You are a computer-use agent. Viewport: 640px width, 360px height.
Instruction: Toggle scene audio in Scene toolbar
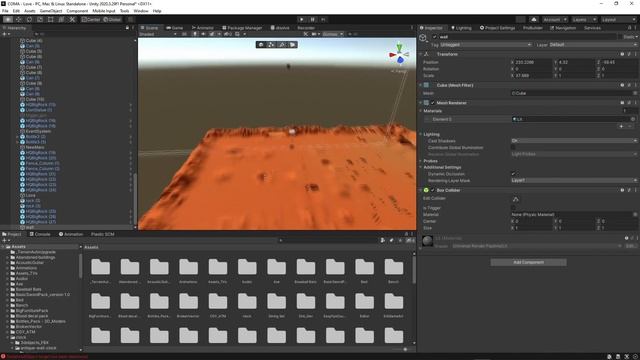tap(203, 34)
